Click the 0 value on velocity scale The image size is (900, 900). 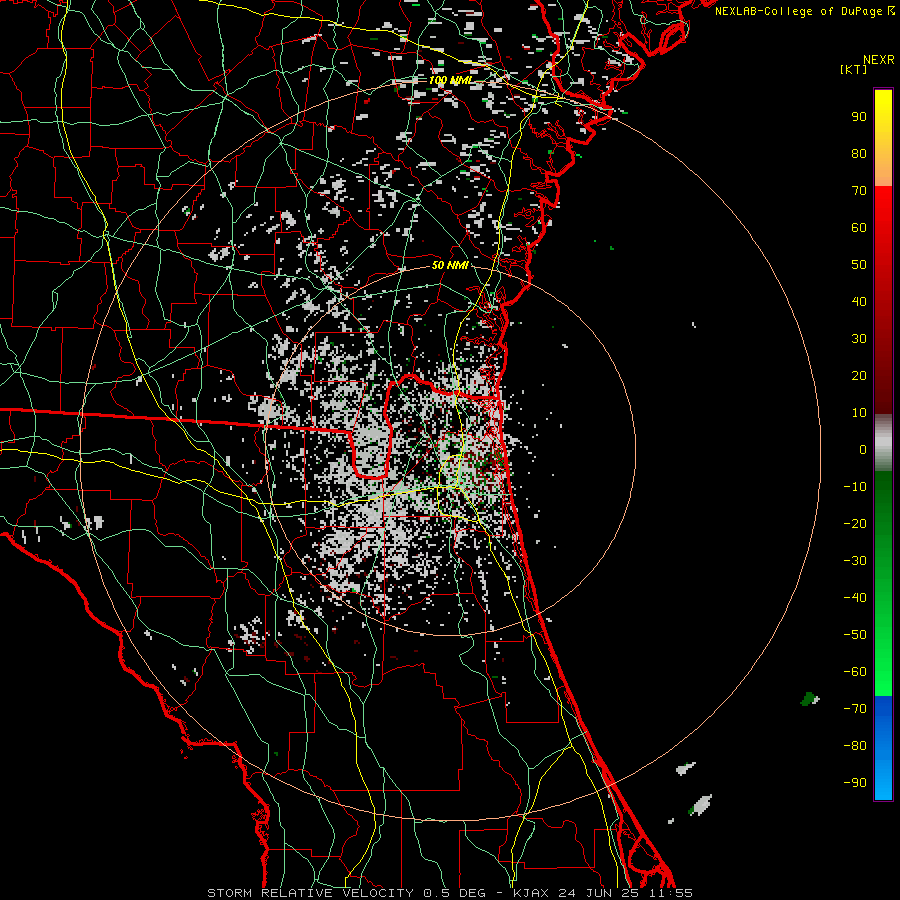(x=863, y=450)
